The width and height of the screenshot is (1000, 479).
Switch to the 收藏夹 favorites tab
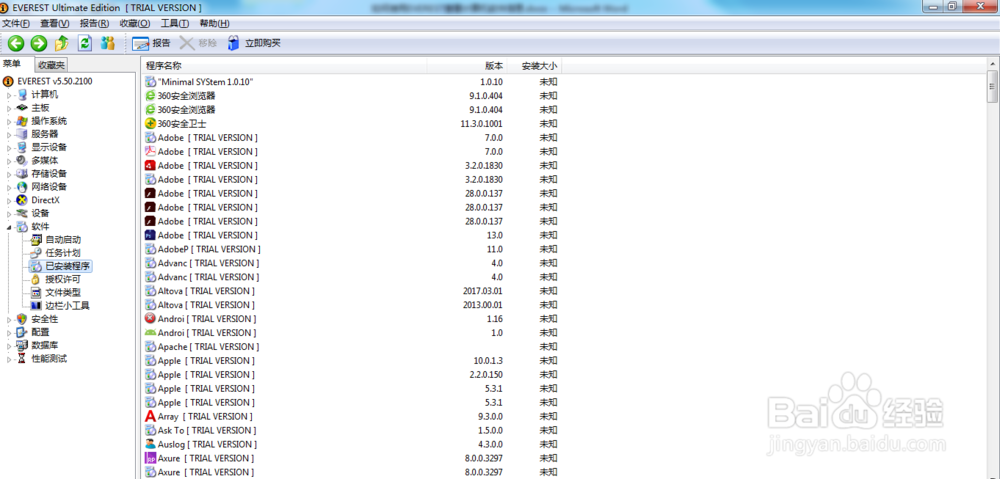pos(50,65)
